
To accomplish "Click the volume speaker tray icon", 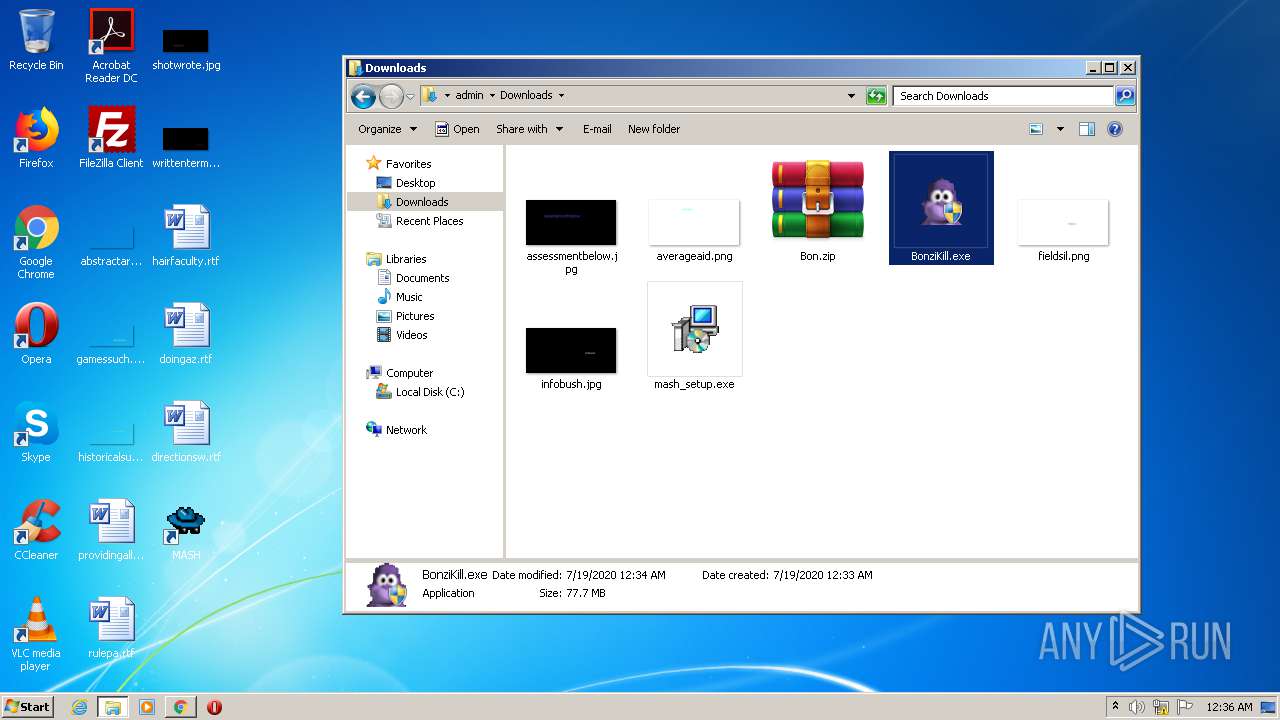I will tap(1137, 707).
